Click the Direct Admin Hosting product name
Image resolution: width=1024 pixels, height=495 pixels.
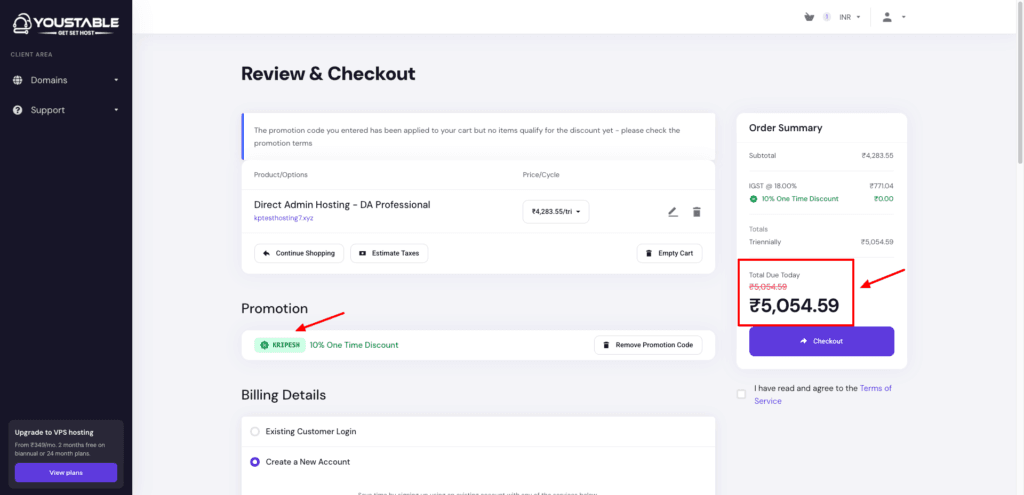tap(342, 205)
